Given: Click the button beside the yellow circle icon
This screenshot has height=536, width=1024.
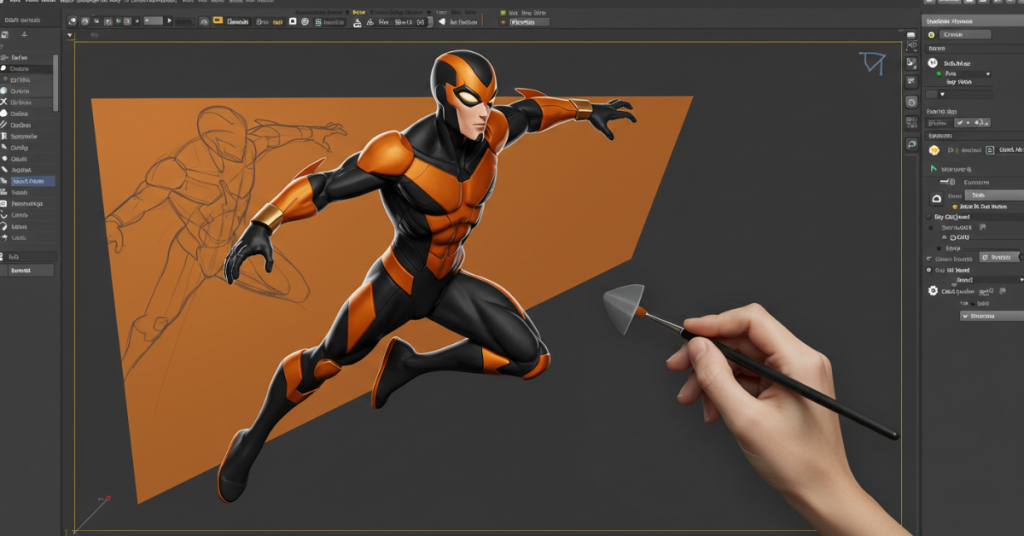Looking at the screenshot, I should [x=965, y=35].
